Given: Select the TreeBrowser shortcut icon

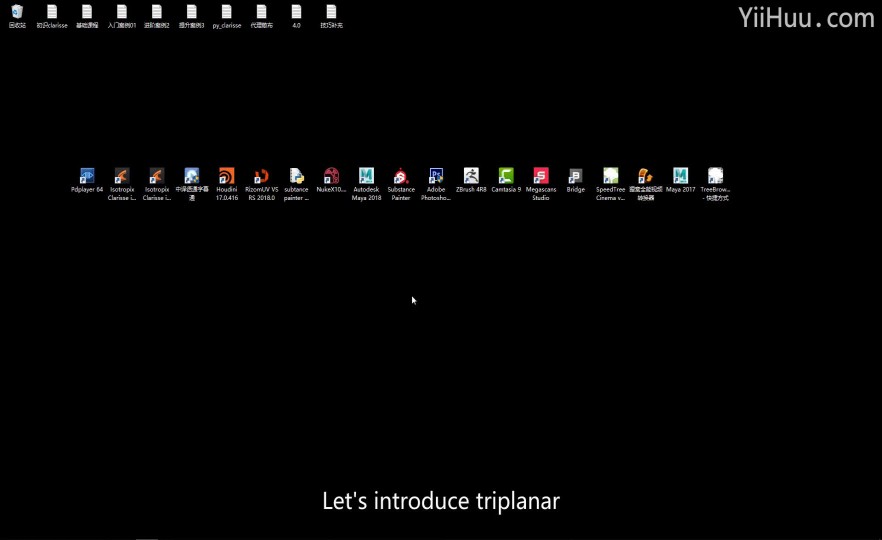Looking at the screenshot, I should tap(716, 184).
